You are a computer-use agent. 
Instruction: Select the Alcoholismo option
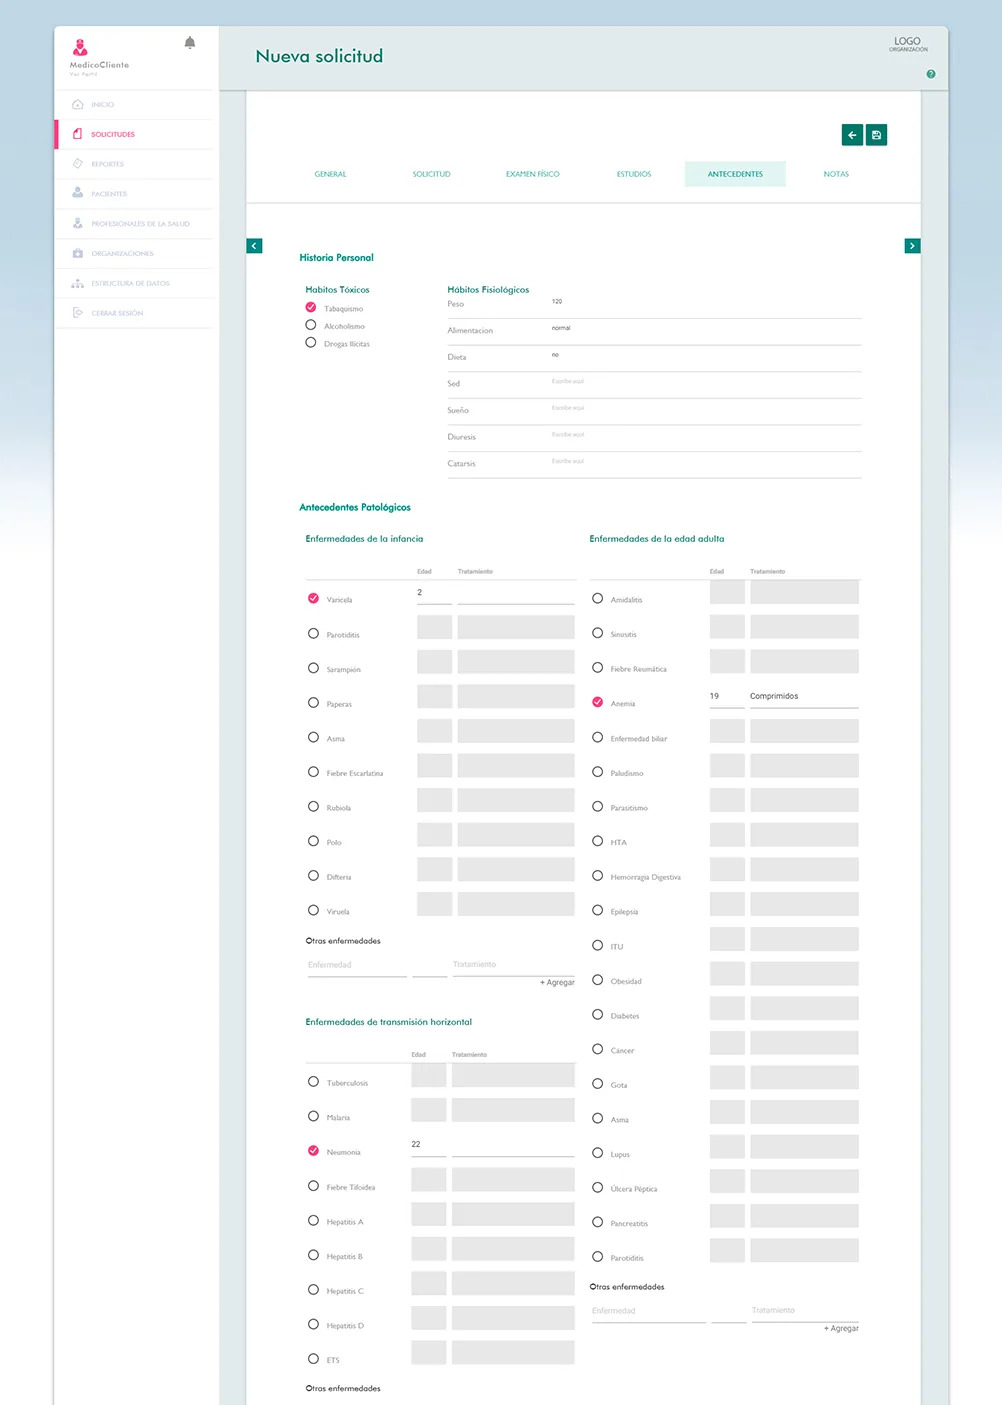pos(311,325)
